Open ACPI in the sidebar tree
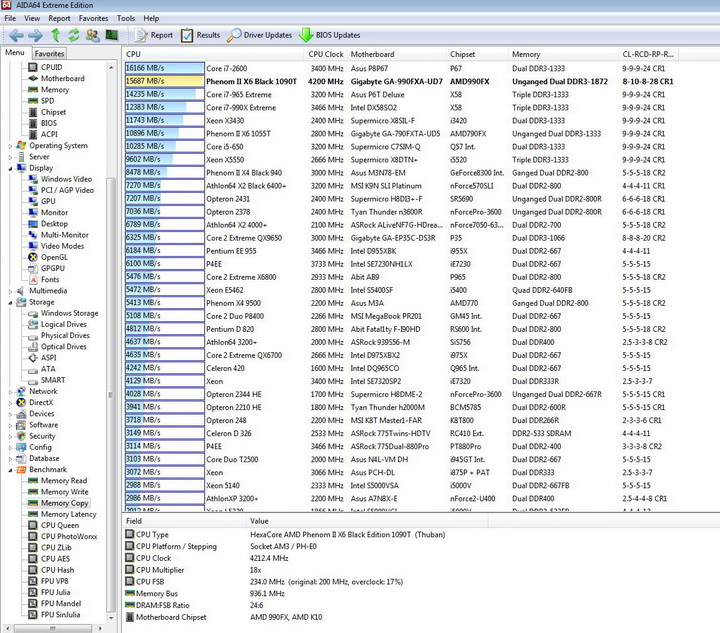Screen dimensions: 720x633 point(49,134)
